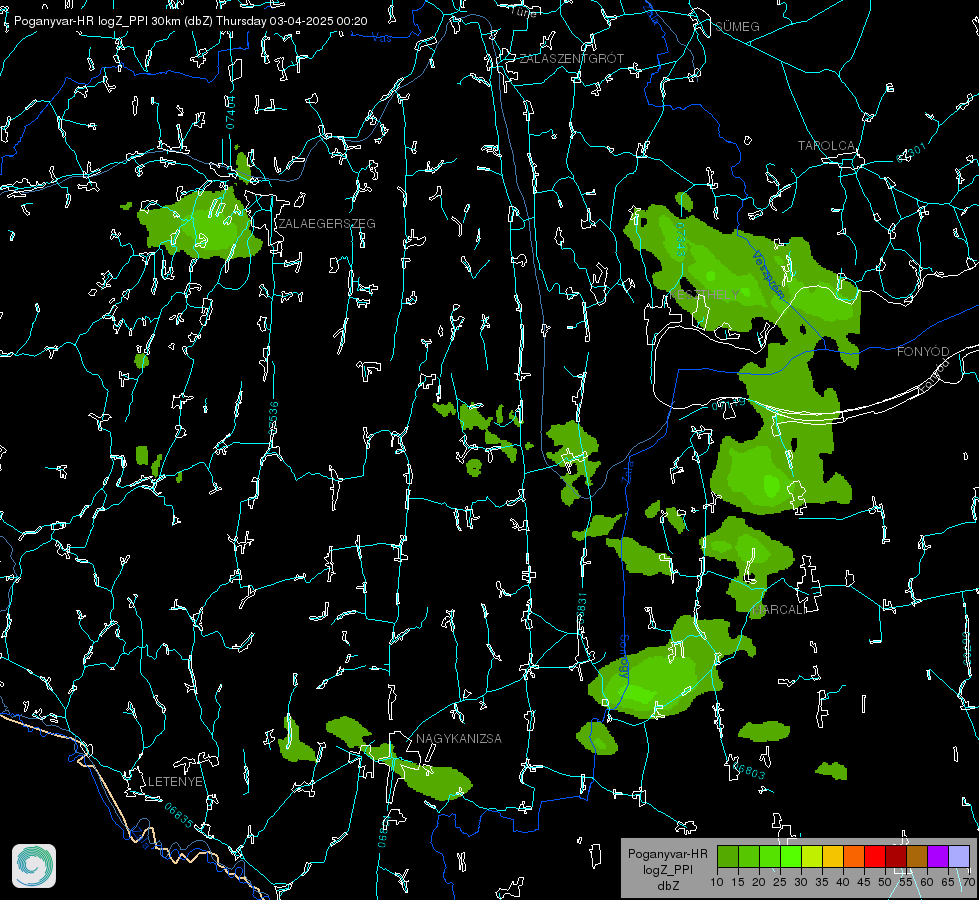Click the Somogy county label
Viewport: 979px width, 900px height.
(624, 657)
